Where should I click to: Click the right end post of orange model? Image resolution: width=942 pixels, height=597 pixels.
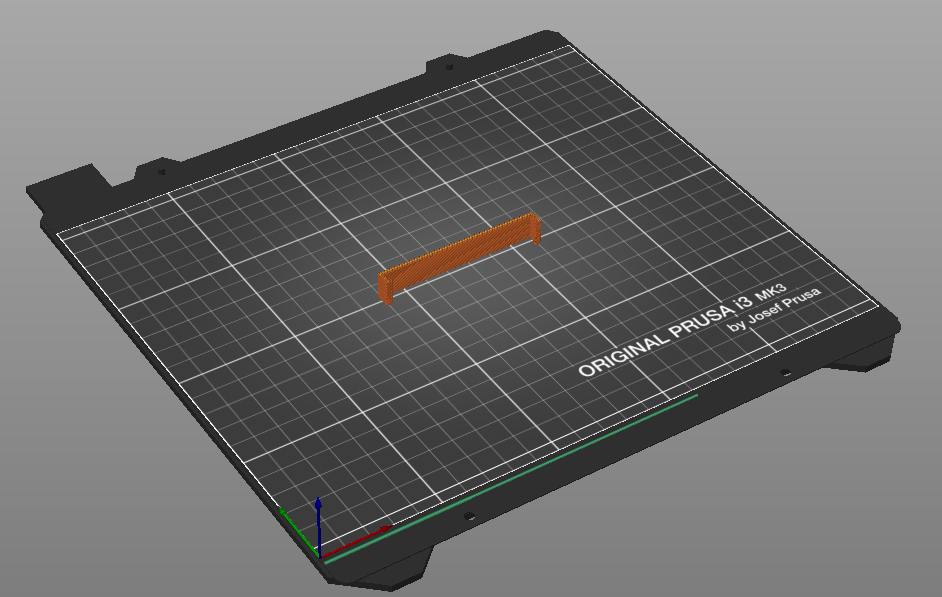535,229
